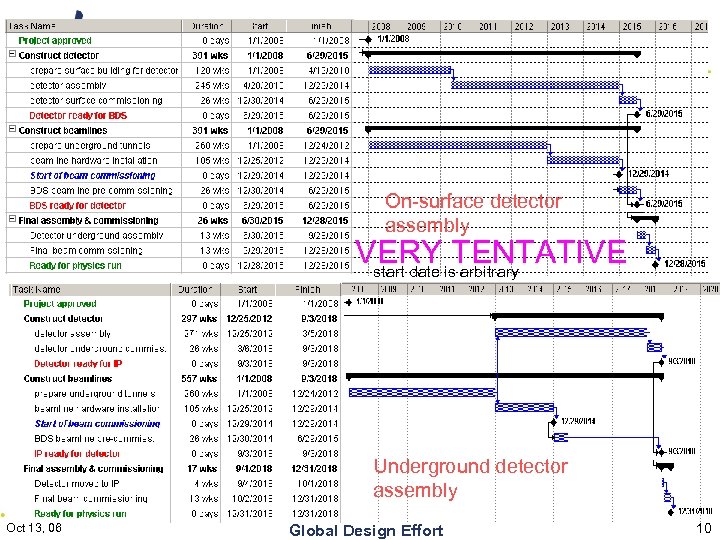Click the 'On-surface detector assembly' caption
Image resolution: width=720 pixels, height=540 pixels.
click(x=473, y=213)
